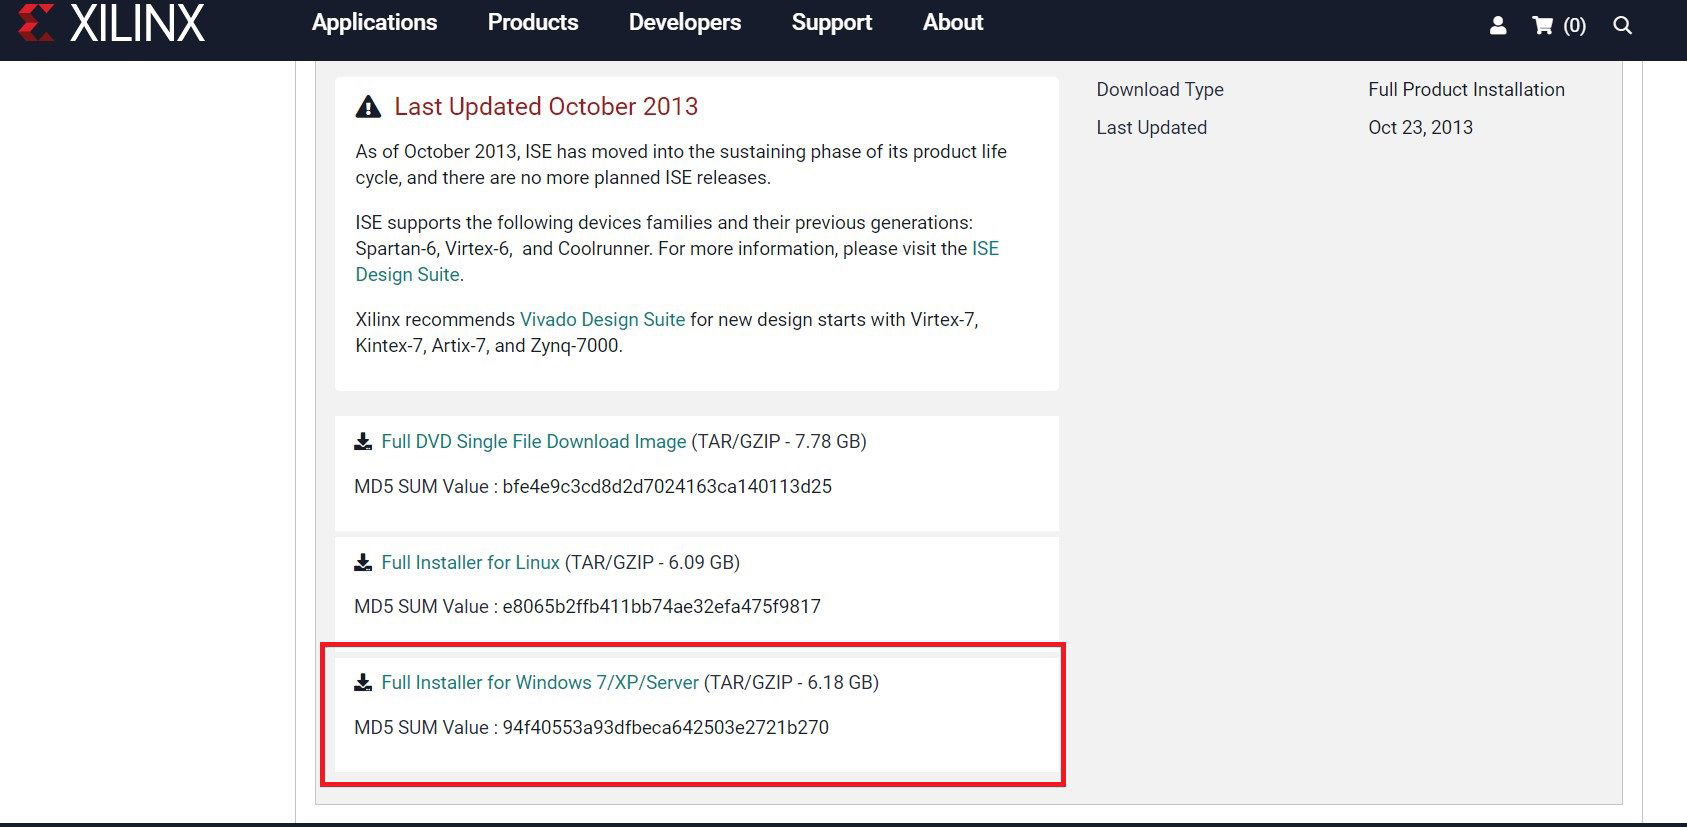Download Full Installer for Windows 7/XP/Server

540,682
